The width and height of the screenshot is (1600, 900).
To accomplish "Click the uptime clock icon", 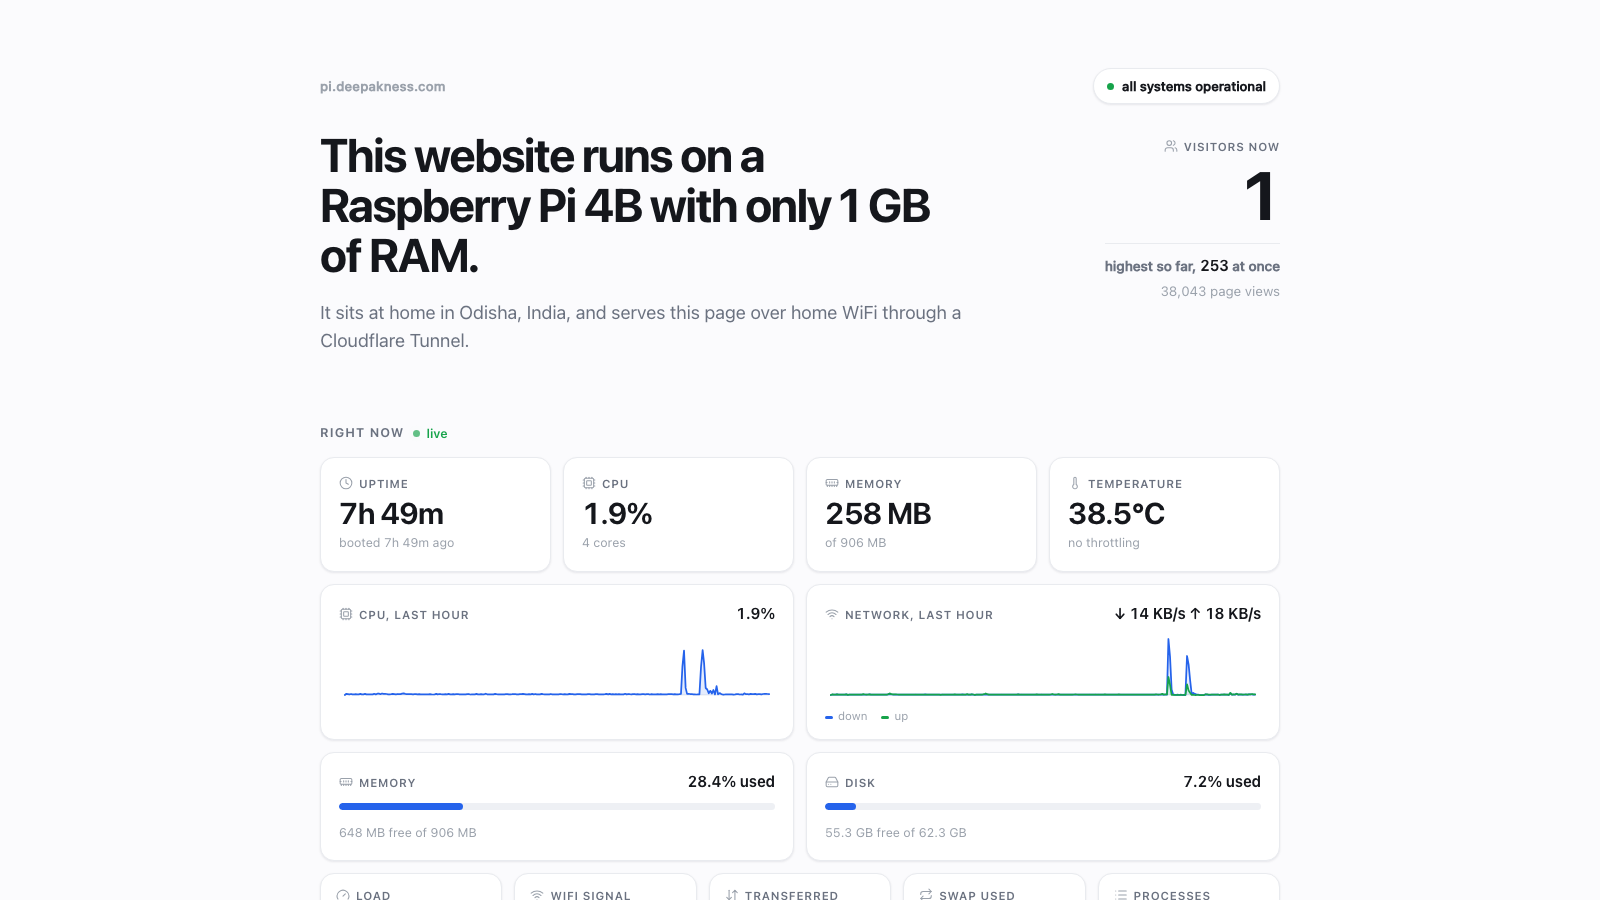I will [x=346, y=483].
